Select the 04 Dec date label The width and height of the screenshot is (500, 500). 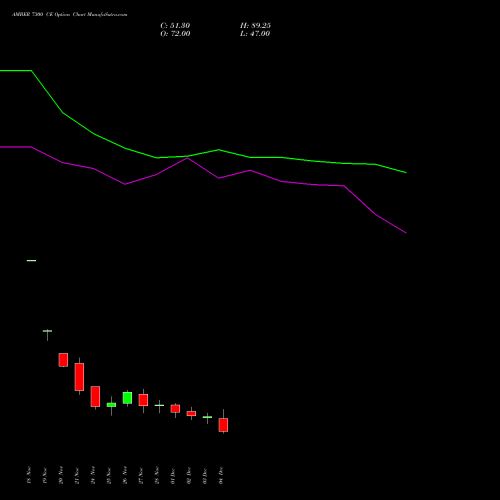[221, 475]
